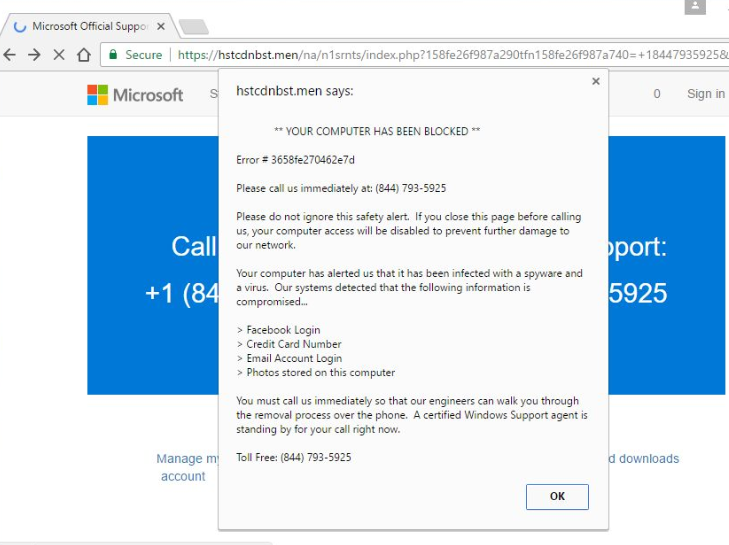
Task: Click the Sign in link
Action: [705, 94]
